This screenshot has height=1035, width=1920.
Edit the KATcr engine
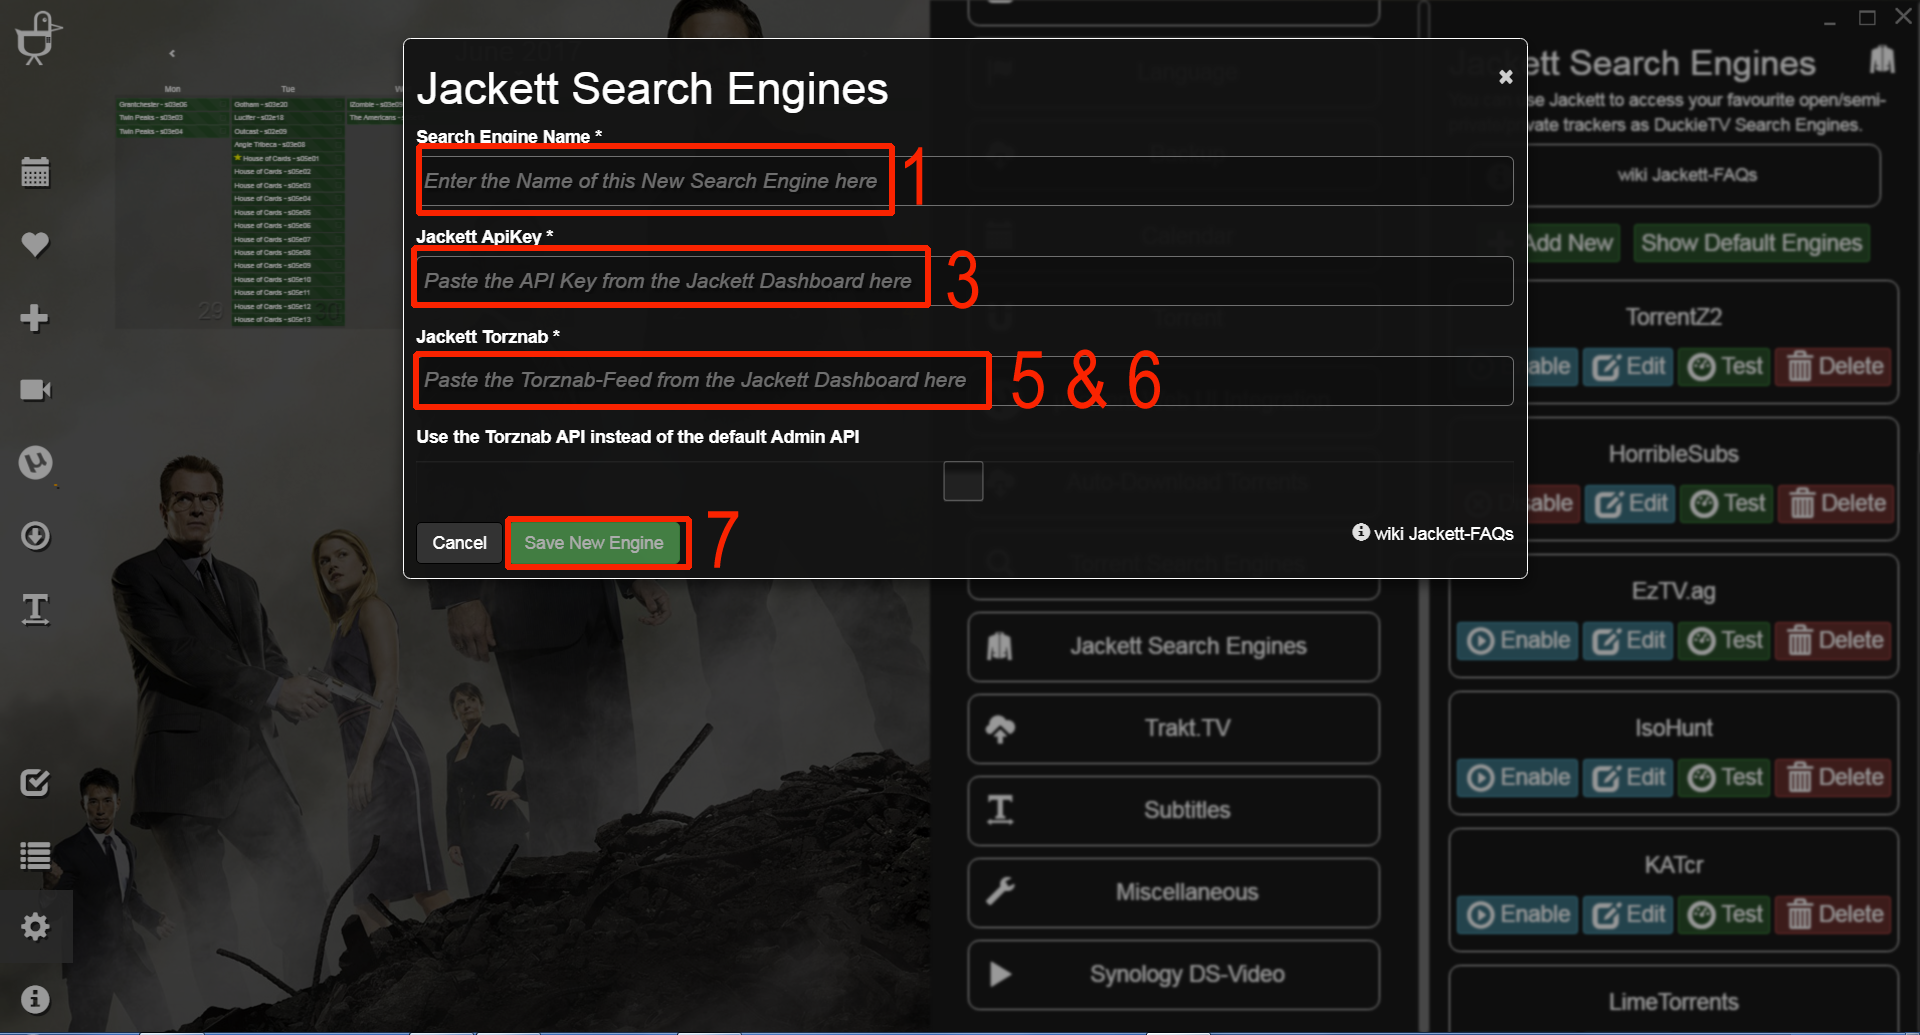point(1629,915)
